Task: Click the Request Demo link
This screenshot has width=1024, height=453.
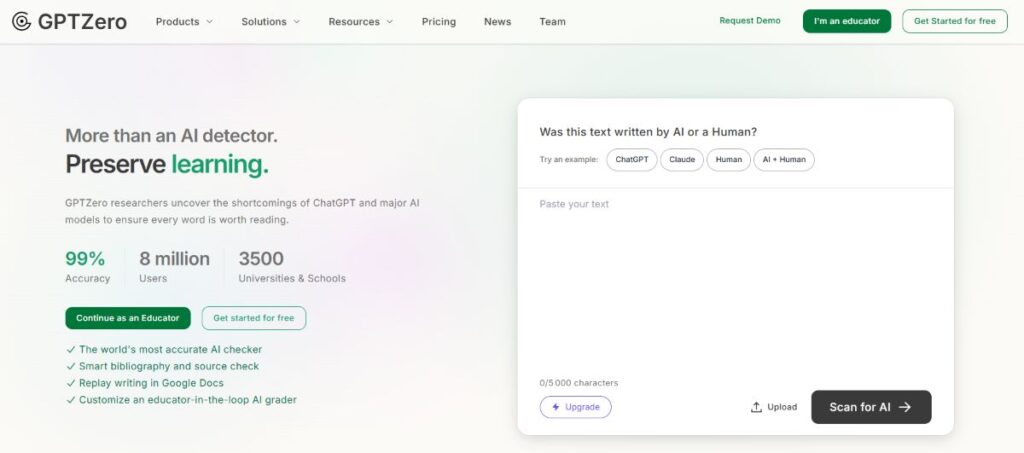Action: 750,21
